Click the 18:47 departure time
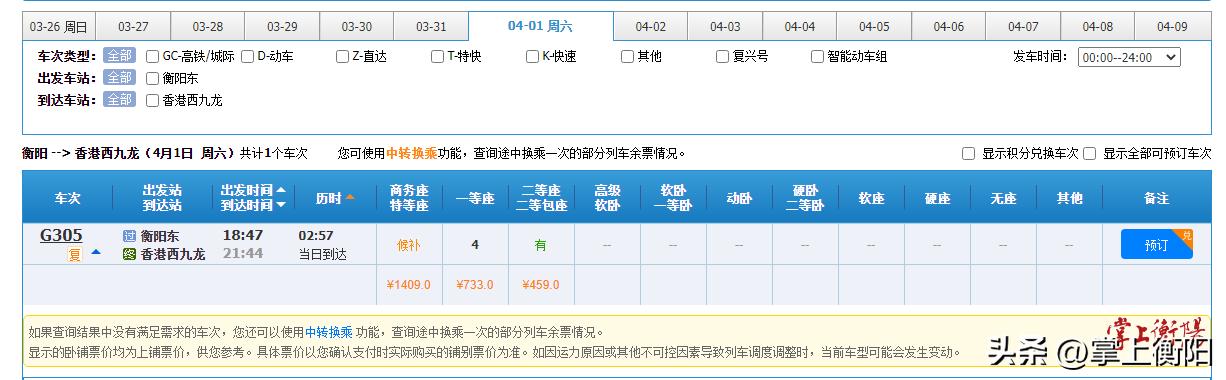 tap(242, 235)
